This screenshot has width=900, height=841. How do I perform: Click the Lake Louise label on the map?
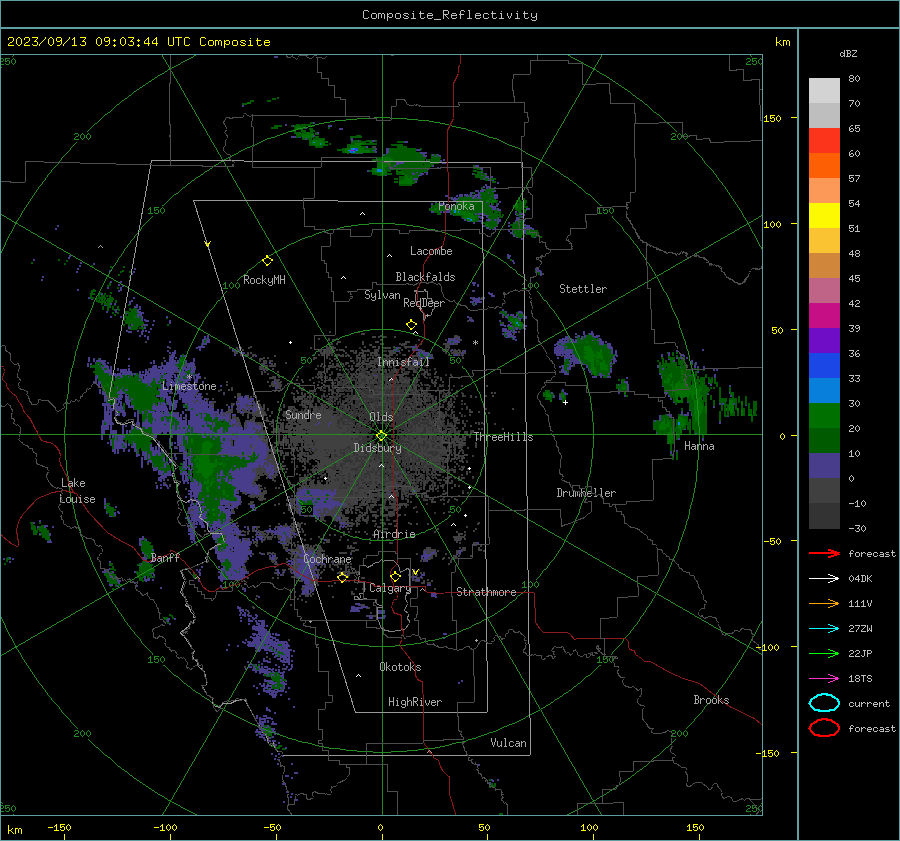(x=77, y=491)
